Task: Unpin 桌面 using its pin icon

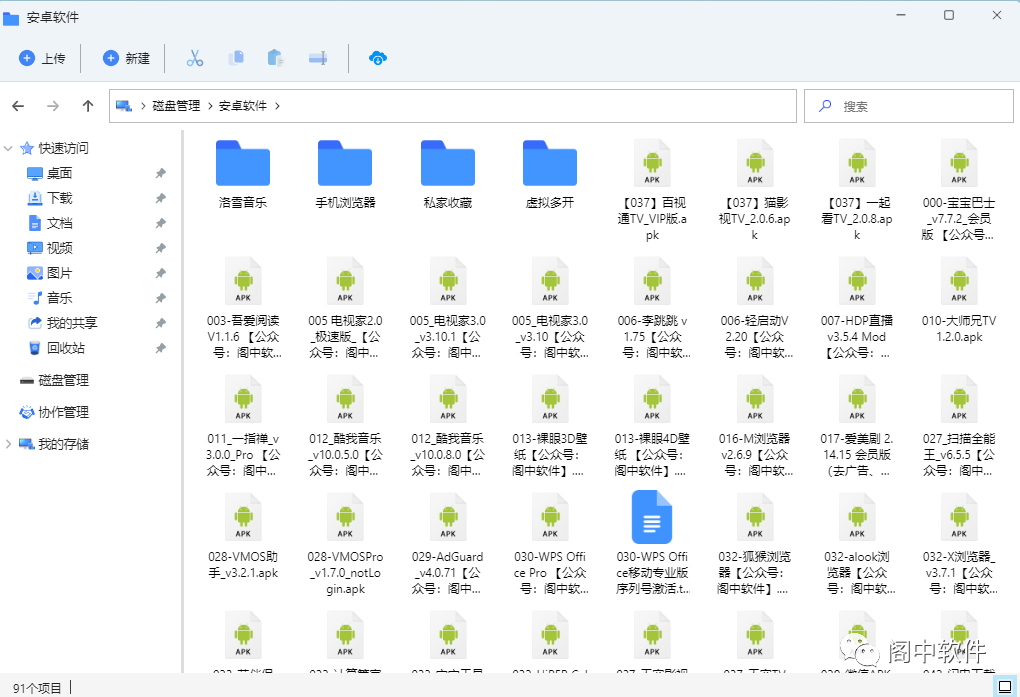Action: 161,173
